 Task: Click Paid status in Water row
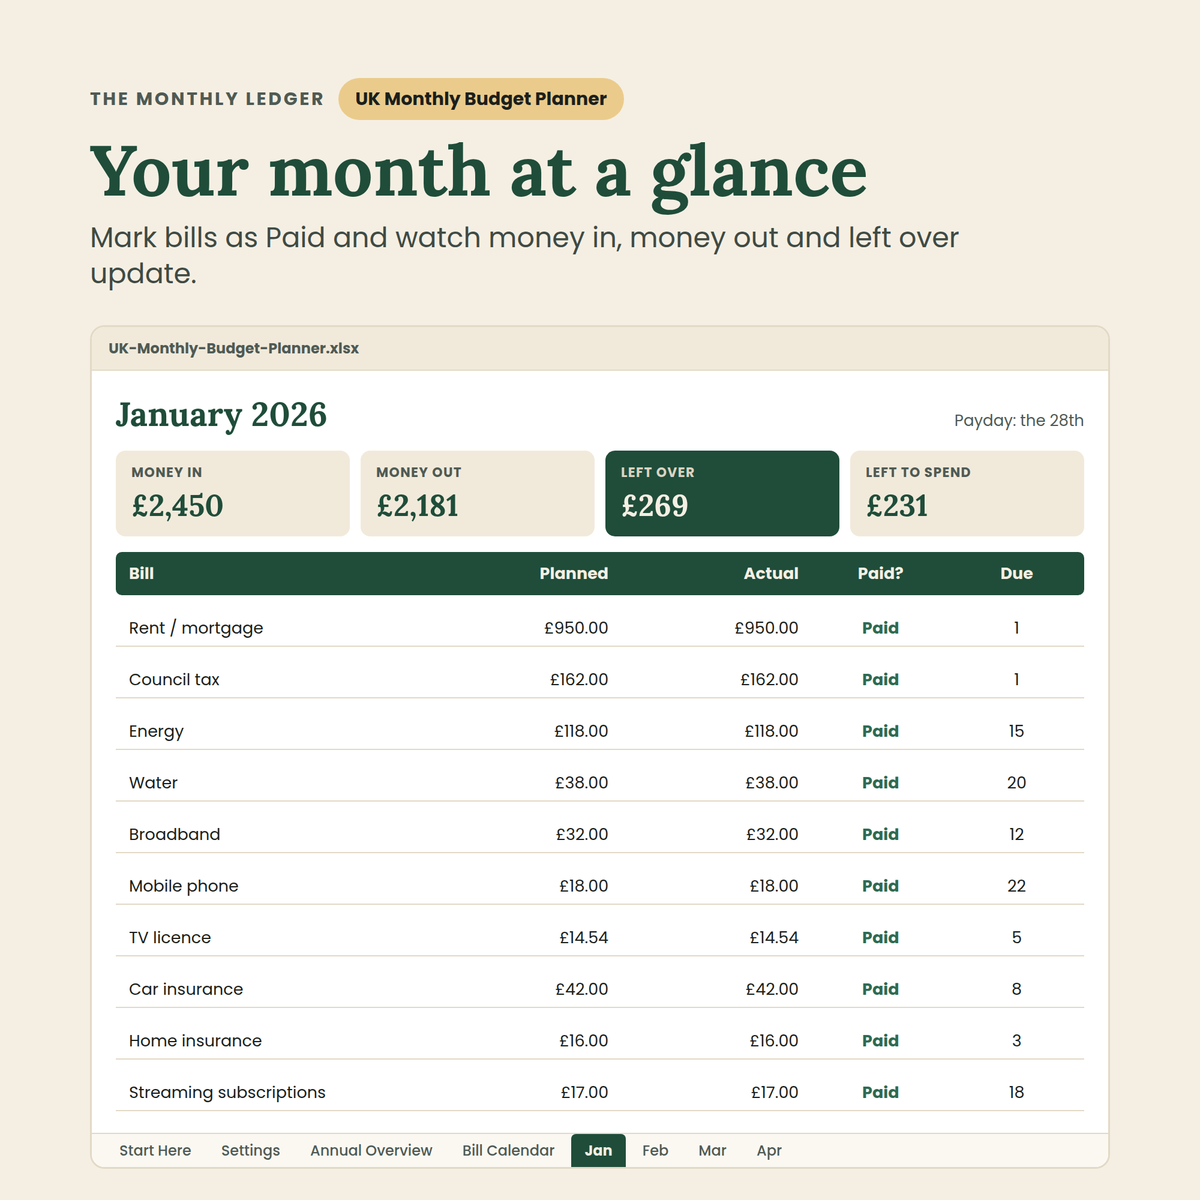click(x=880, y=783)
